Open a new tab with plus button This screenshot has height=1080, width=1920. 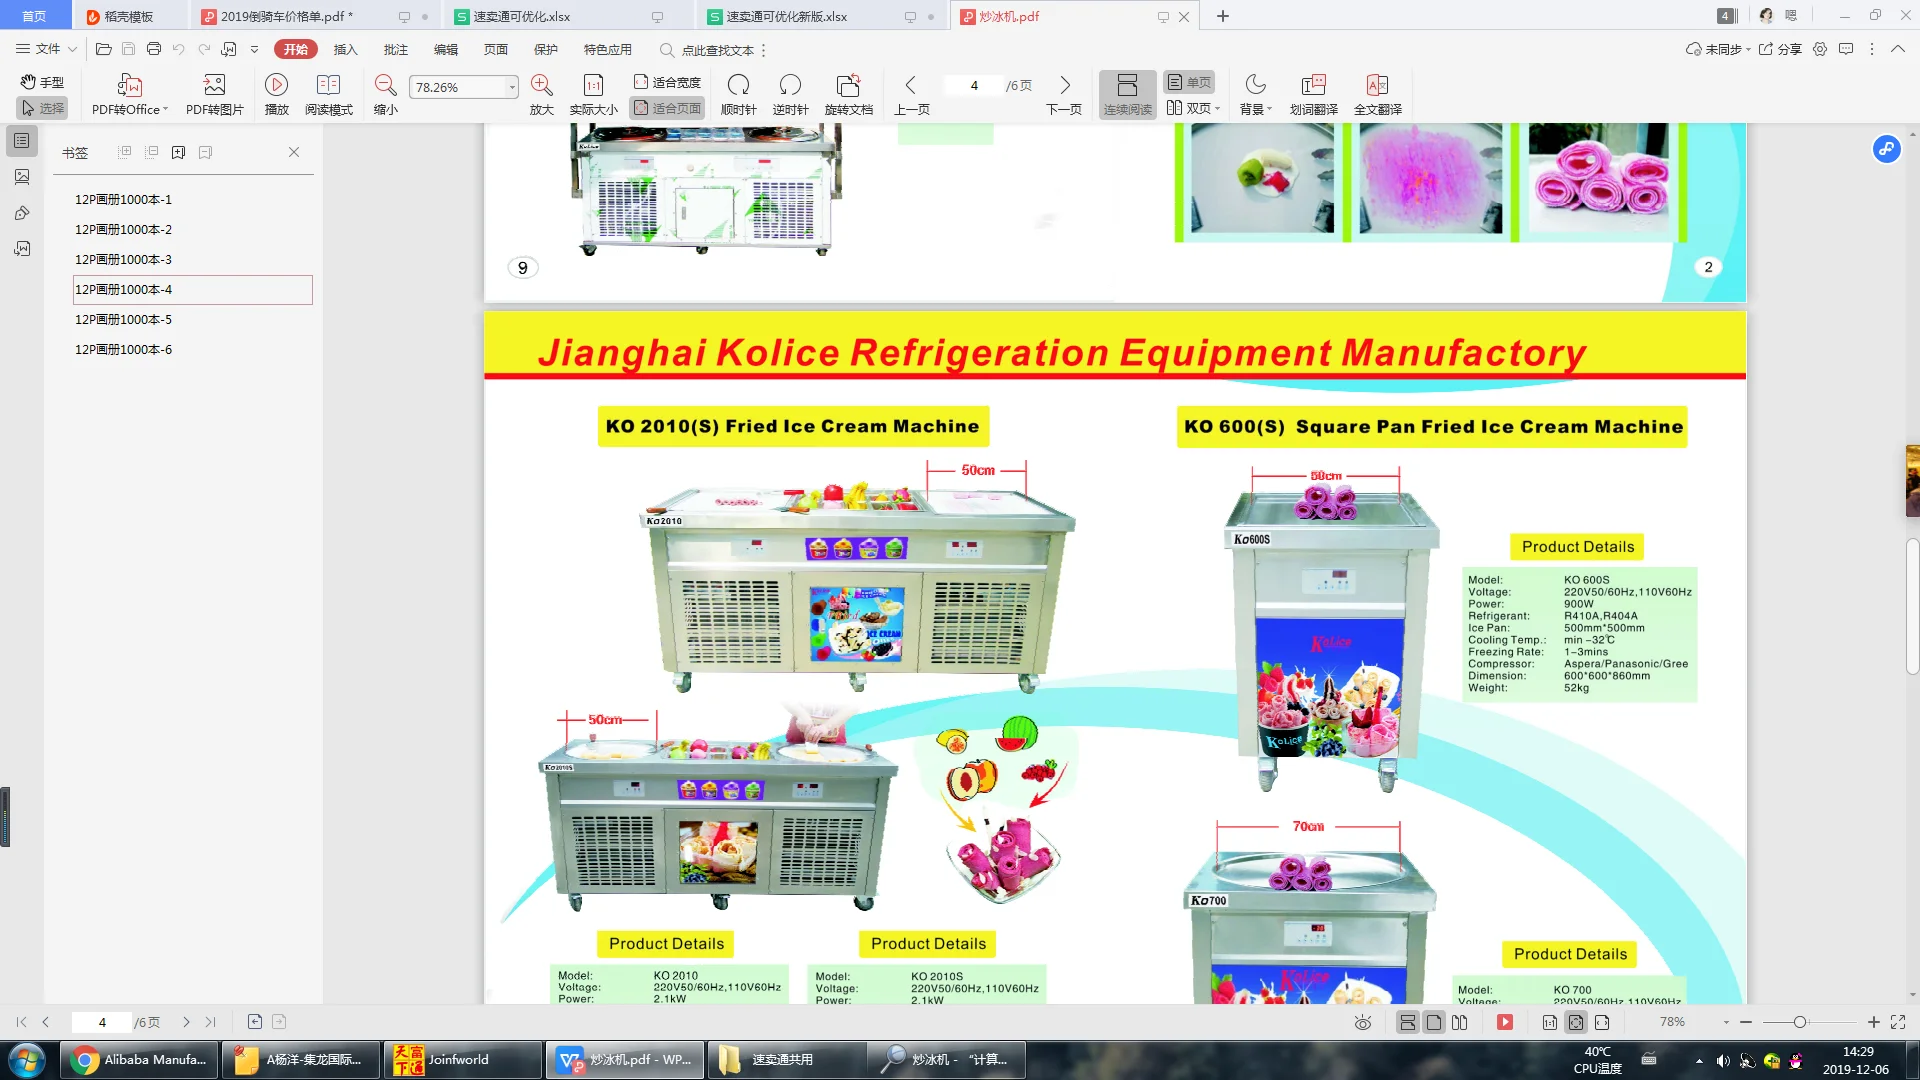(1222, 16)
